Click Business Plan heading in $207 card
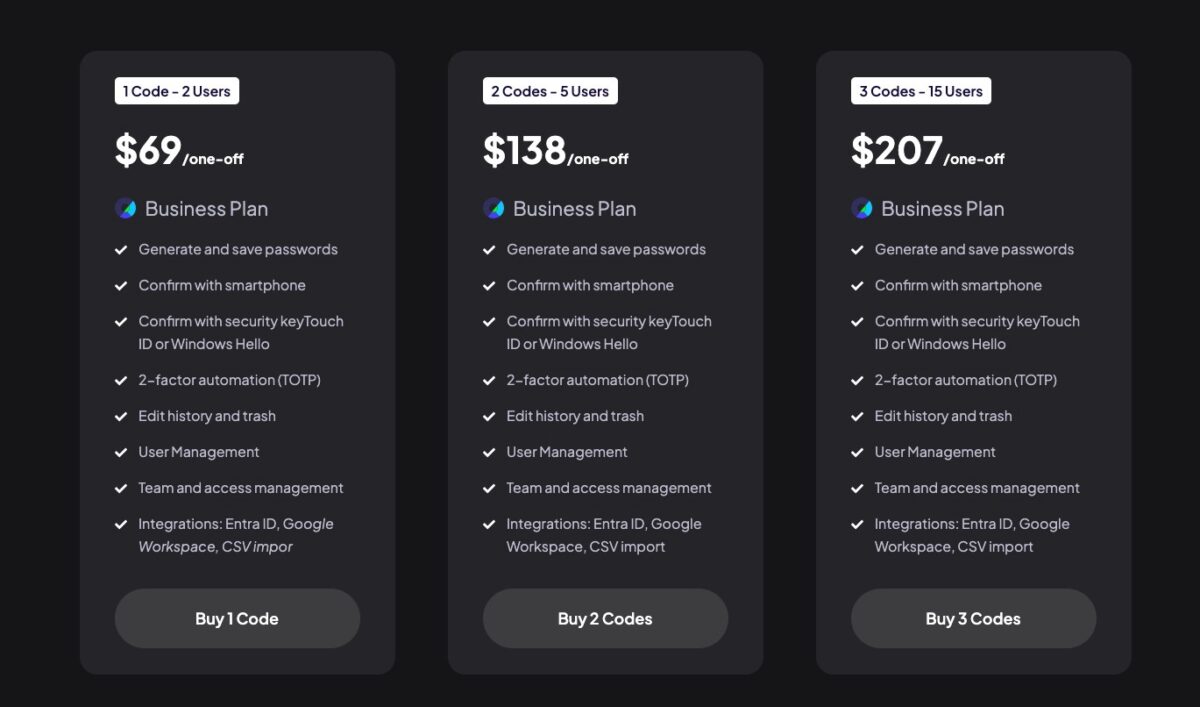The height and width of the screenshot is (707, 1200). pos(942,209)
